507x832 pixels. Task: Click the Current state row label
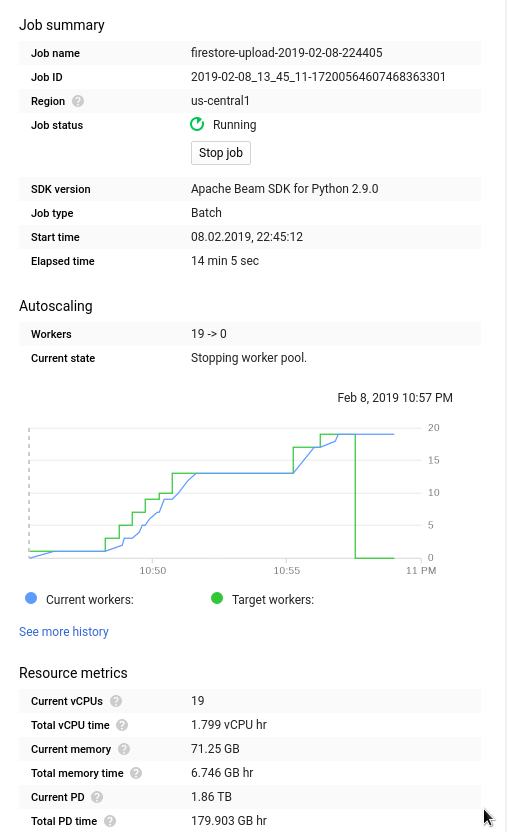[63, 358]
